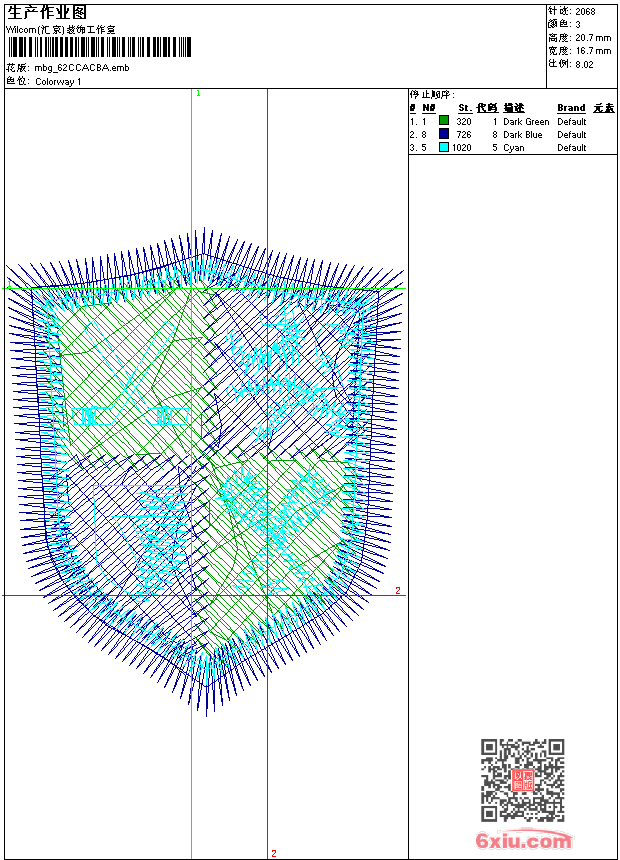Click Default brand in Dark Green row

click(572, 122)
